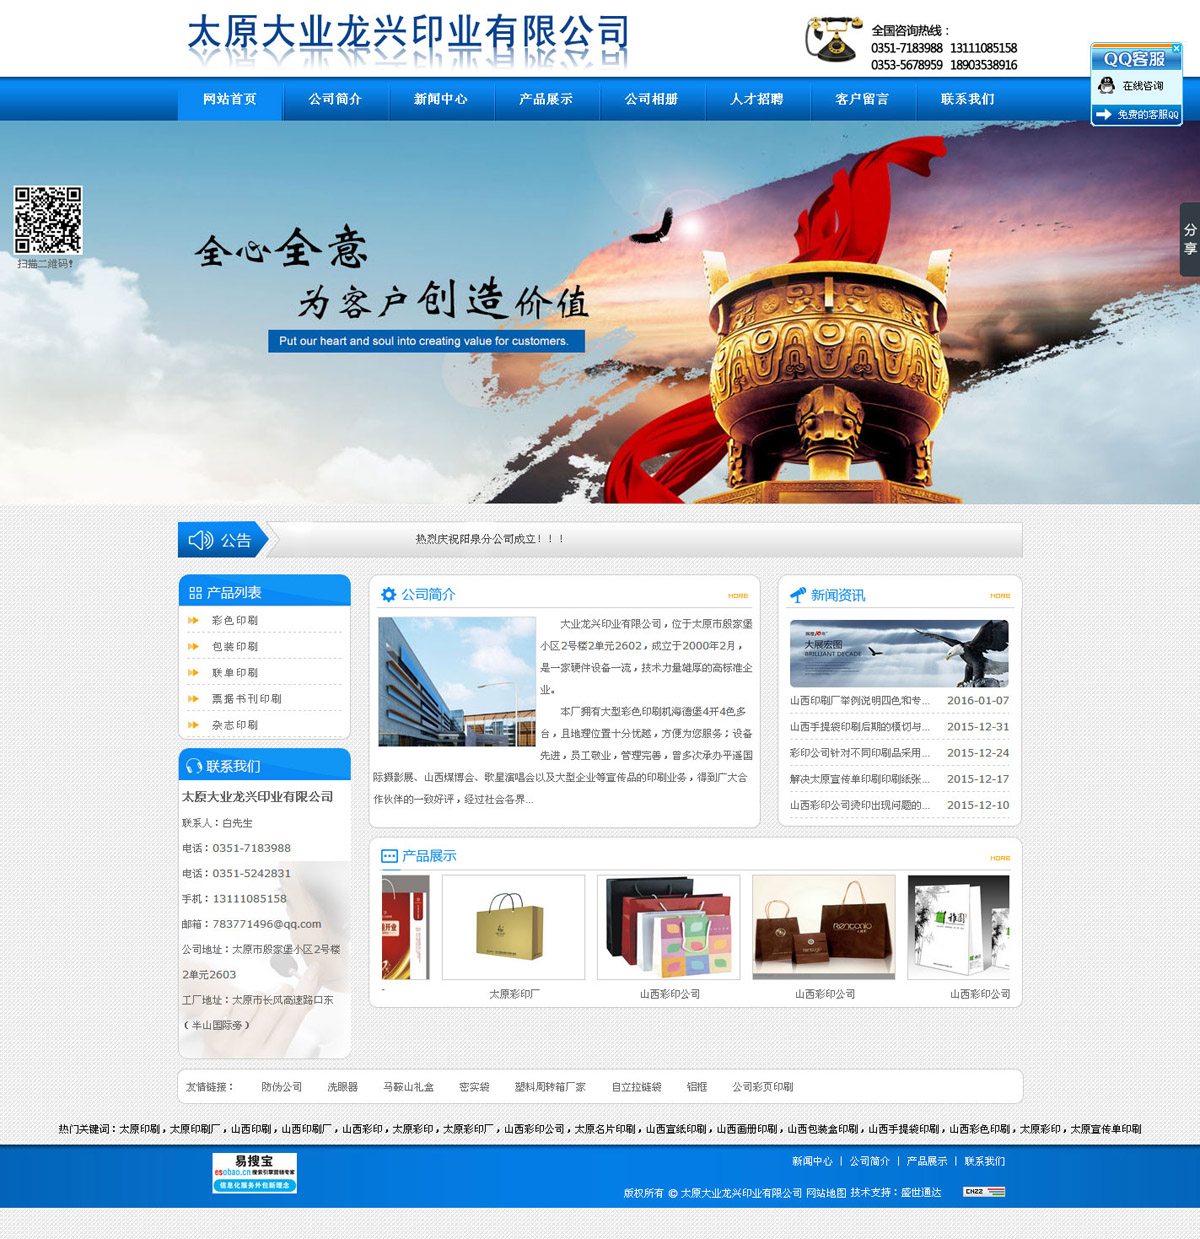Open the 分享 side tab

(x=1190, y=239)
